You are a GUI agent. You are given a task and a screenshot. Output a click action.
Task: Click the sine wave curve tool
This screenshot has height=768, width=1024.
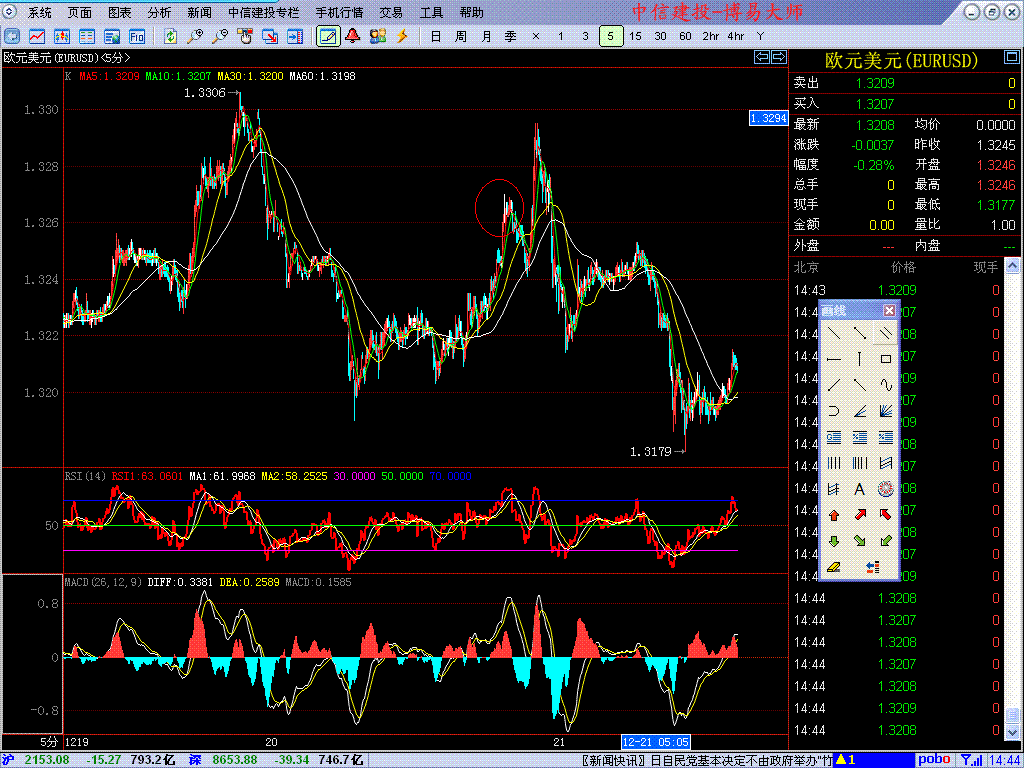pos(885,384)
